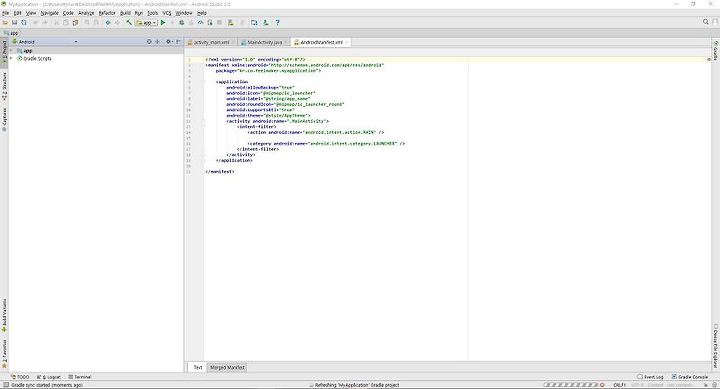Open the run configuration app dropdown
Screen dimensions: 720x389
146,22
